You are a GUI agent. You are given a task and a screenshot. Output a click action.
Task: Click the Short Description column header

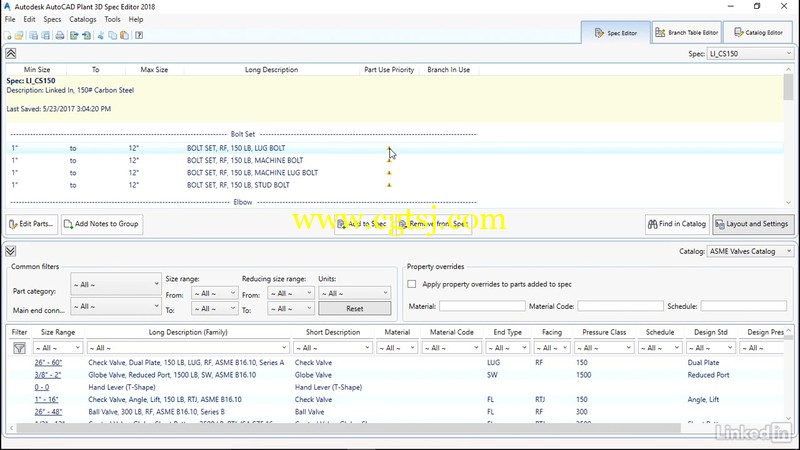coord(333,332)
